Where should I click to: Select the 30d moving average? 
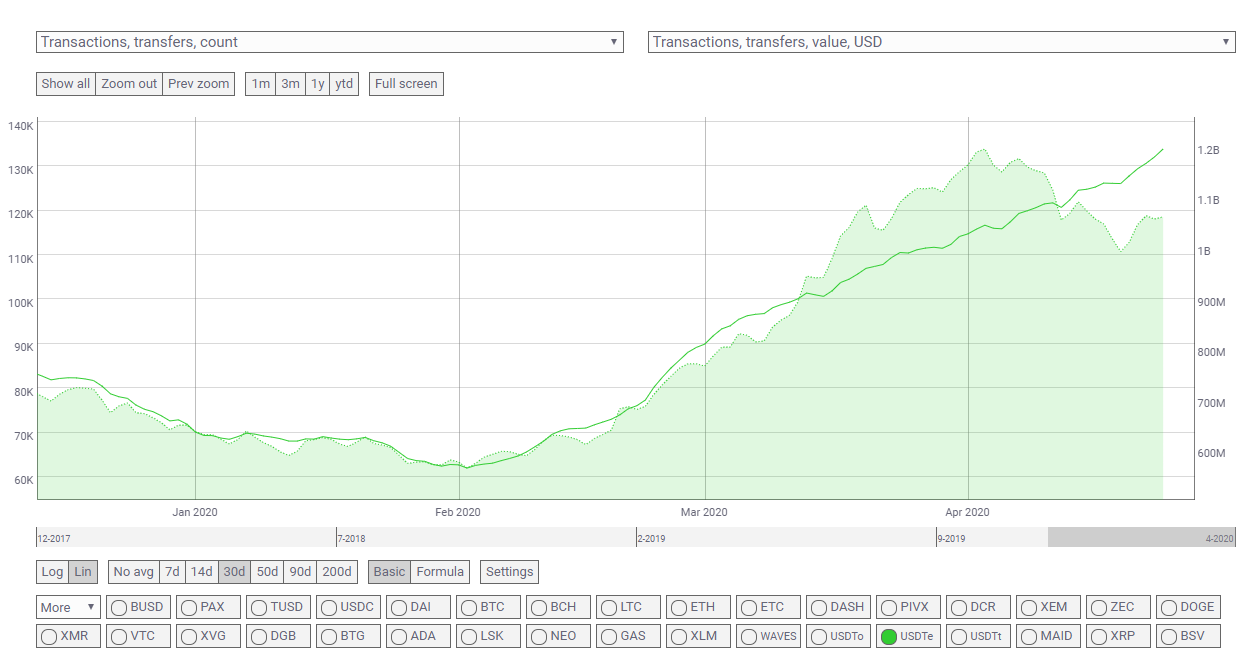click(x=235, y=572)
